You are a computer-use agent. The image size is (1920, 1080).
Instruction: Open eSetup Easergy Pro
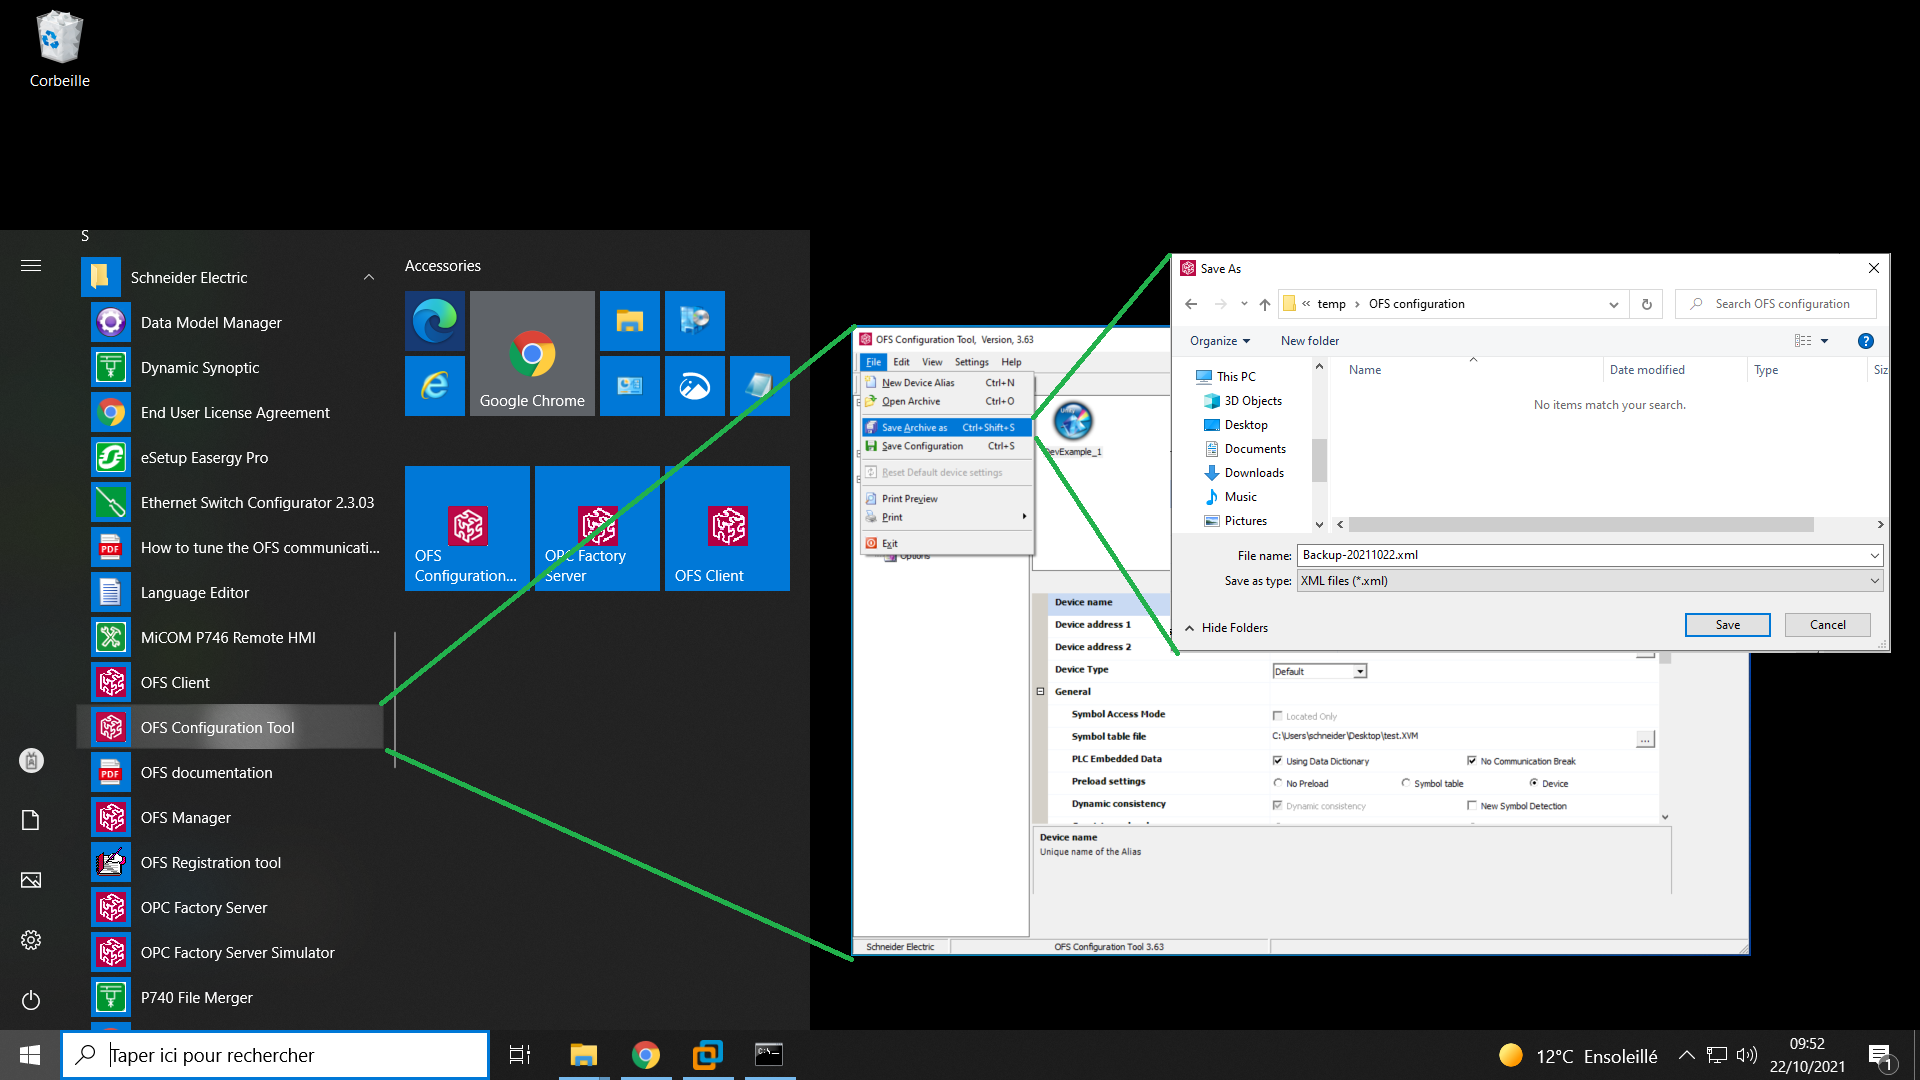[230, 457]
